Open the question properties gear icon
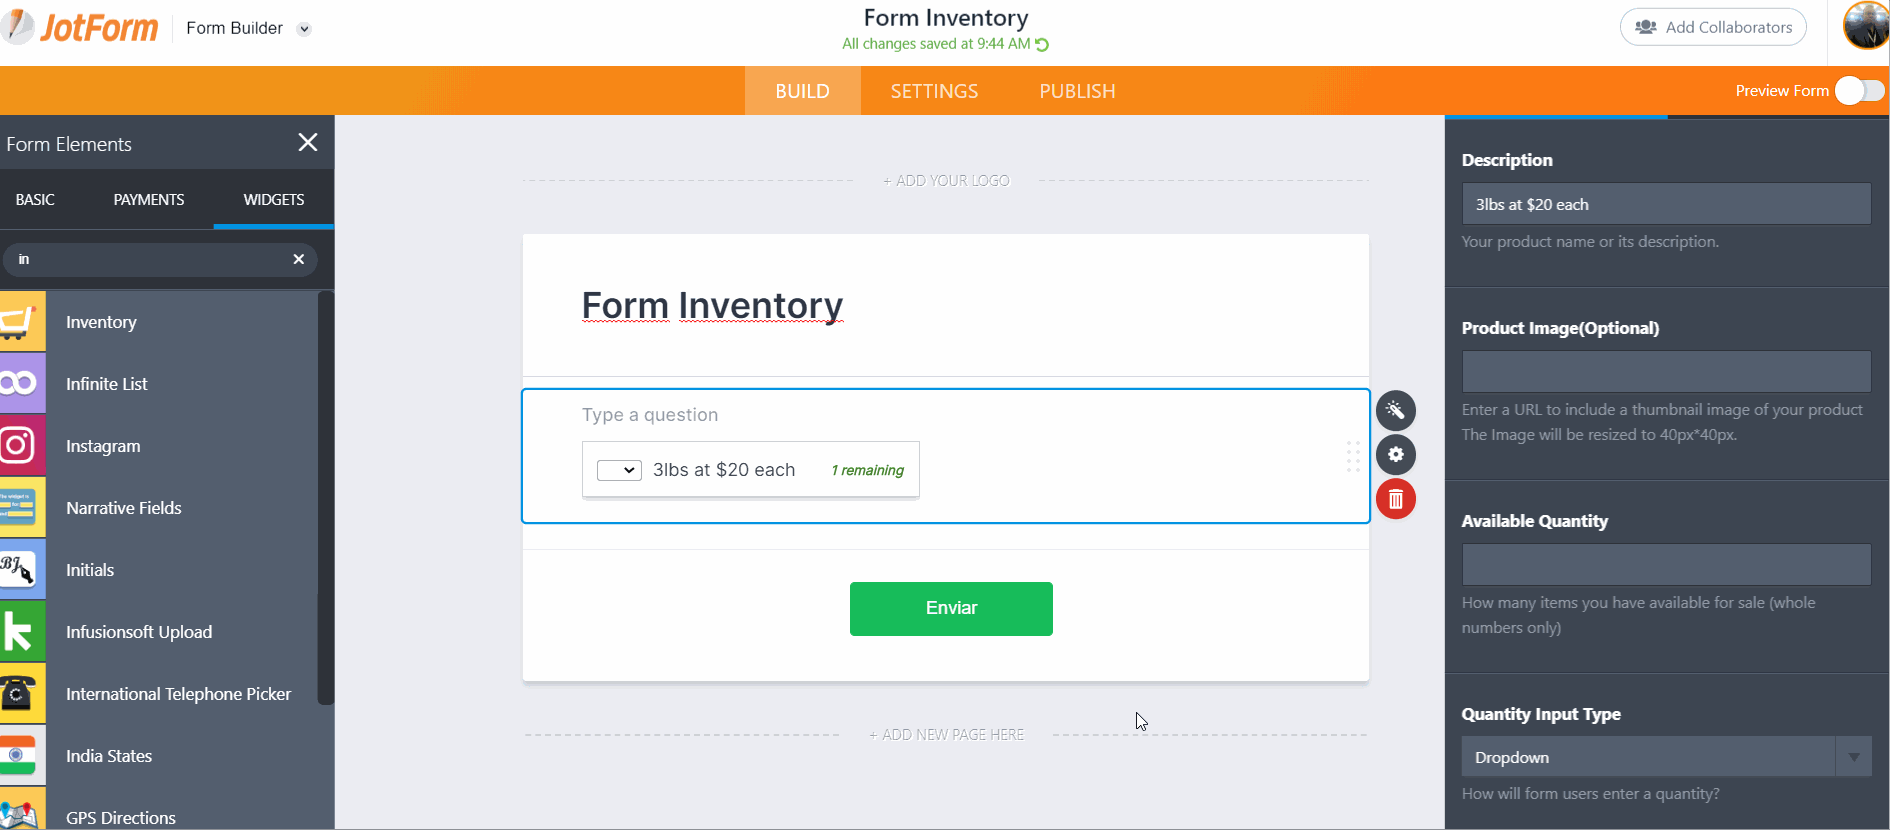This screenshot has height=830, width=1890. [x=1396, y=455]
